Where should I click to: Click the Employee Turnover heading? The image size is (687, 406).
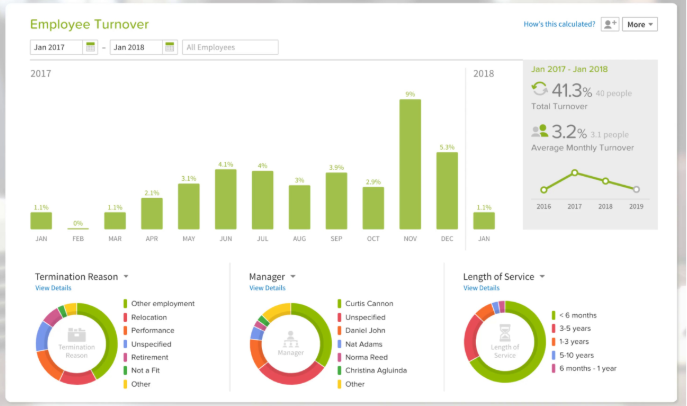pyautogui.click(x=89, y=25)
